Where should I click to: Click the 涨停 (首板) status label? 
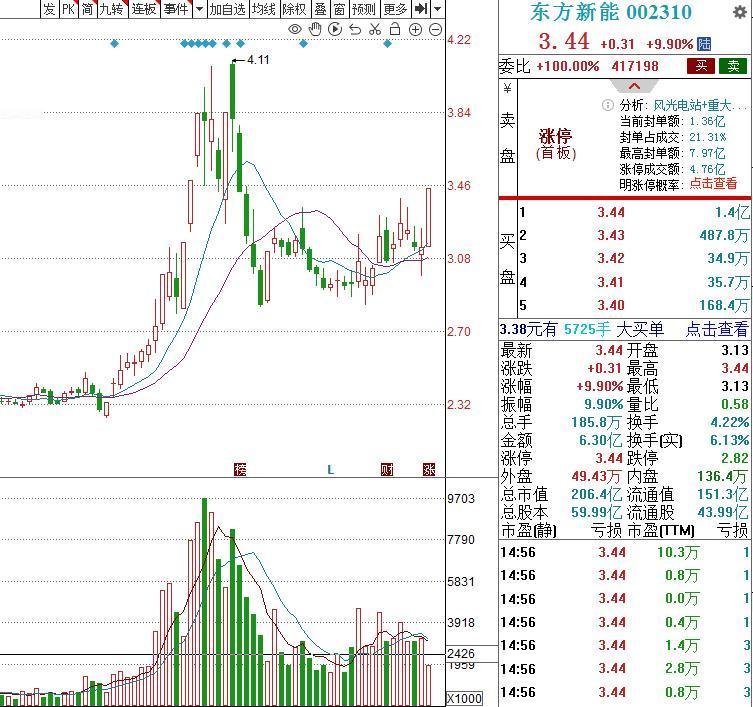tap(556, 144)
